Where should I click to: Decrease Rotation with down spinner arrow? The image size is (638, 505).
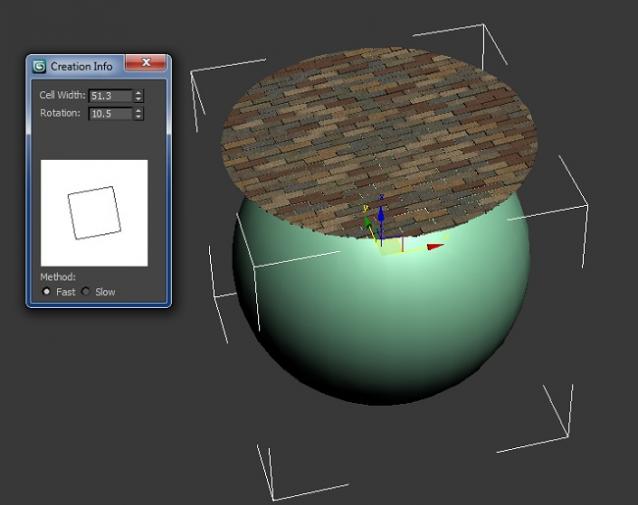138,117
